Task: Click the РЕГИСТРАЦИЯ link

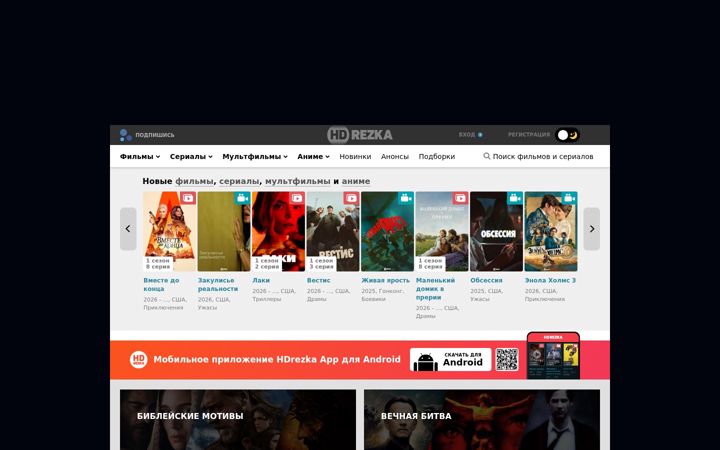Action: pyautogui.click(x=529, y=135)
